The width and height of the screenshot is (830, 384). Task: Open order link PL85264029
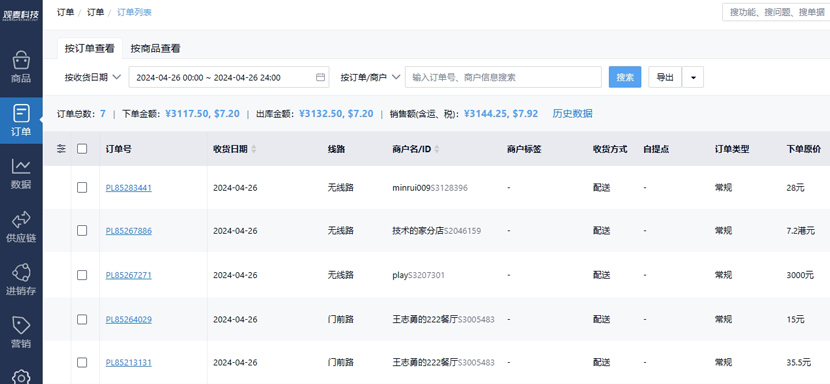tap(129, 319)
